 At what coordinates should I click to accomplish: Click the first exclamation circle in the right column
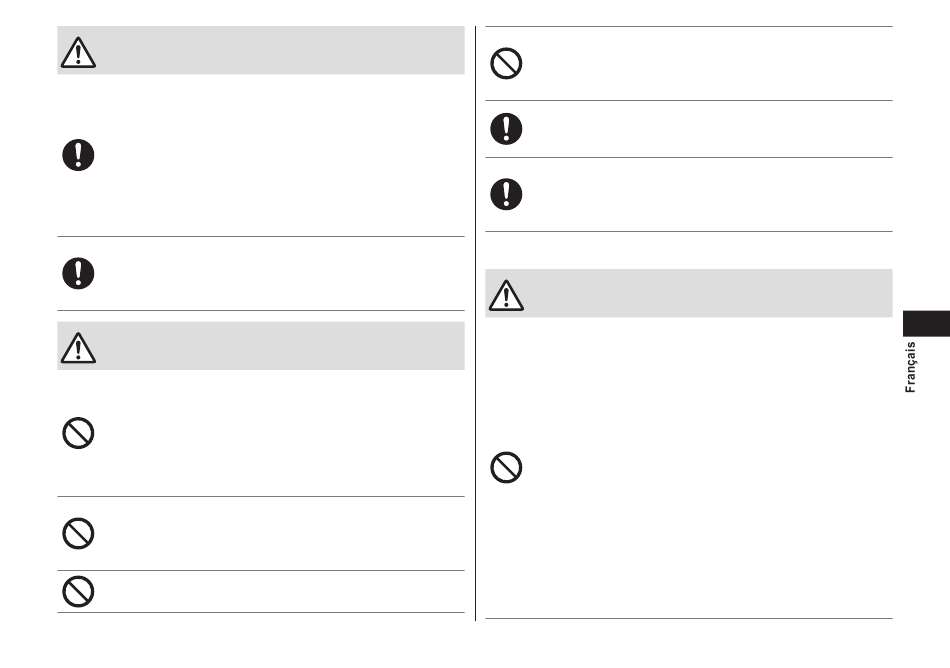click(506, 129)
